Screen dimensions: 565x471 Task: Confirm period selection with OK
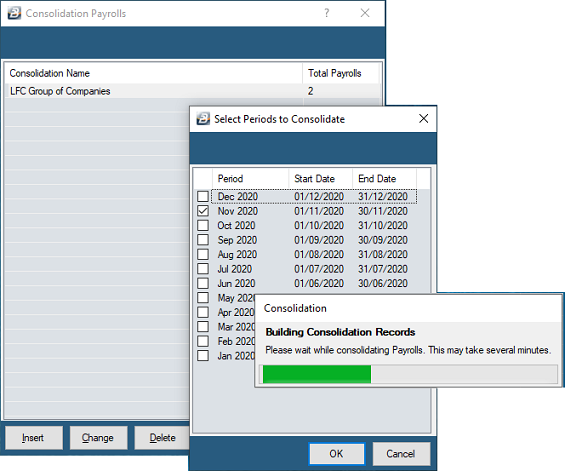point(337,454)
